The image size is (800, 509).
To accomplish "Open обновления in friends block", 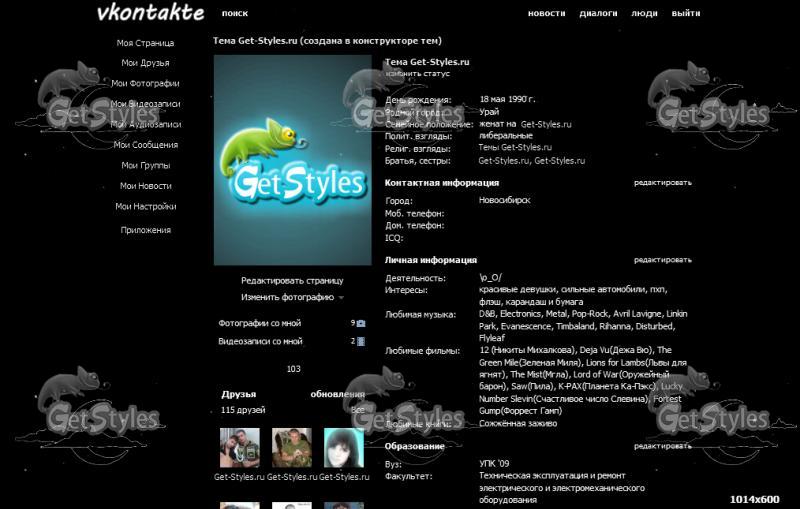I will point(337,394).
